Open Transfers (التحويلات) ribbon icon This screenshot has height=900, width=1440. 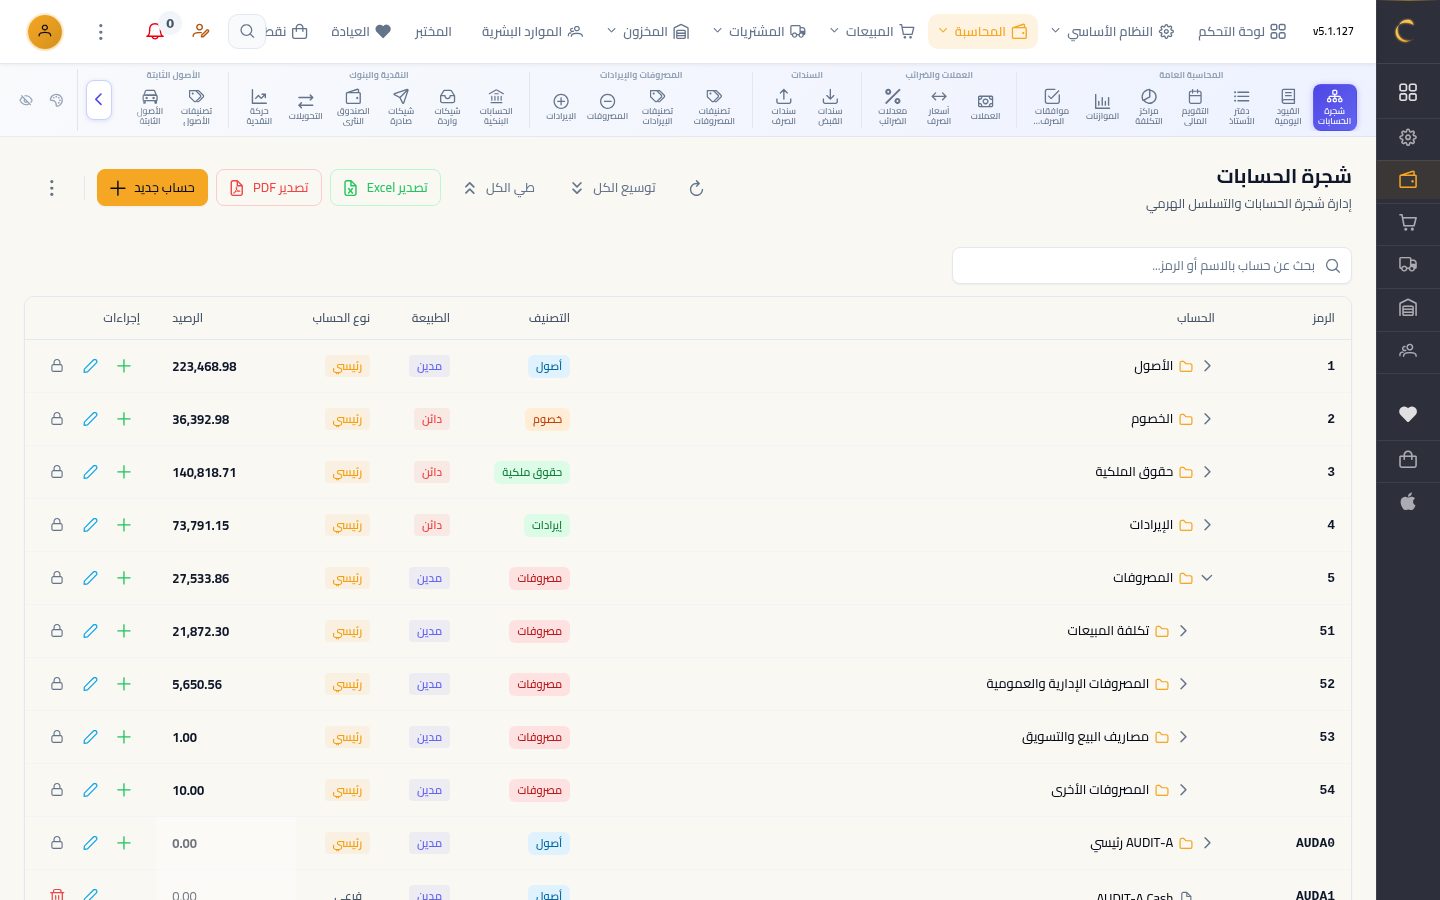coord(306,107)
